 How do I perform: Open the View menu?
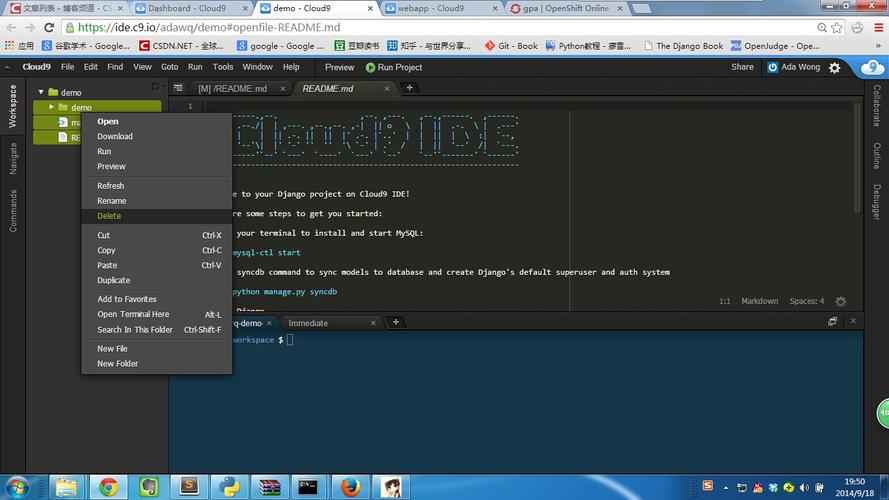point(142,67)
